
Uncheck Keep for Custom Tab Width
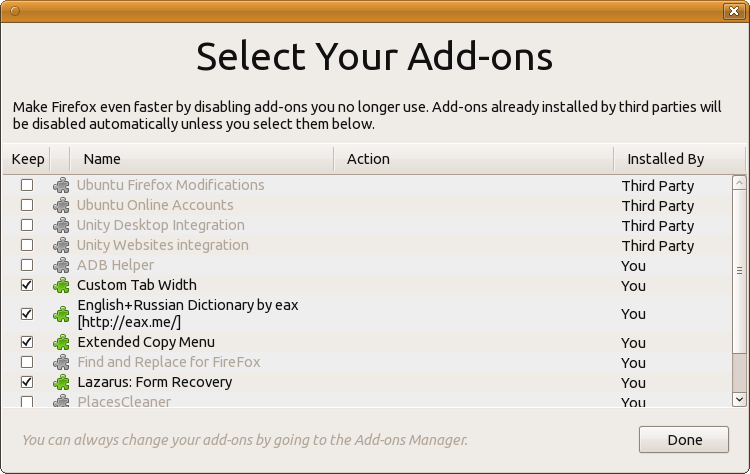(27, 285)
